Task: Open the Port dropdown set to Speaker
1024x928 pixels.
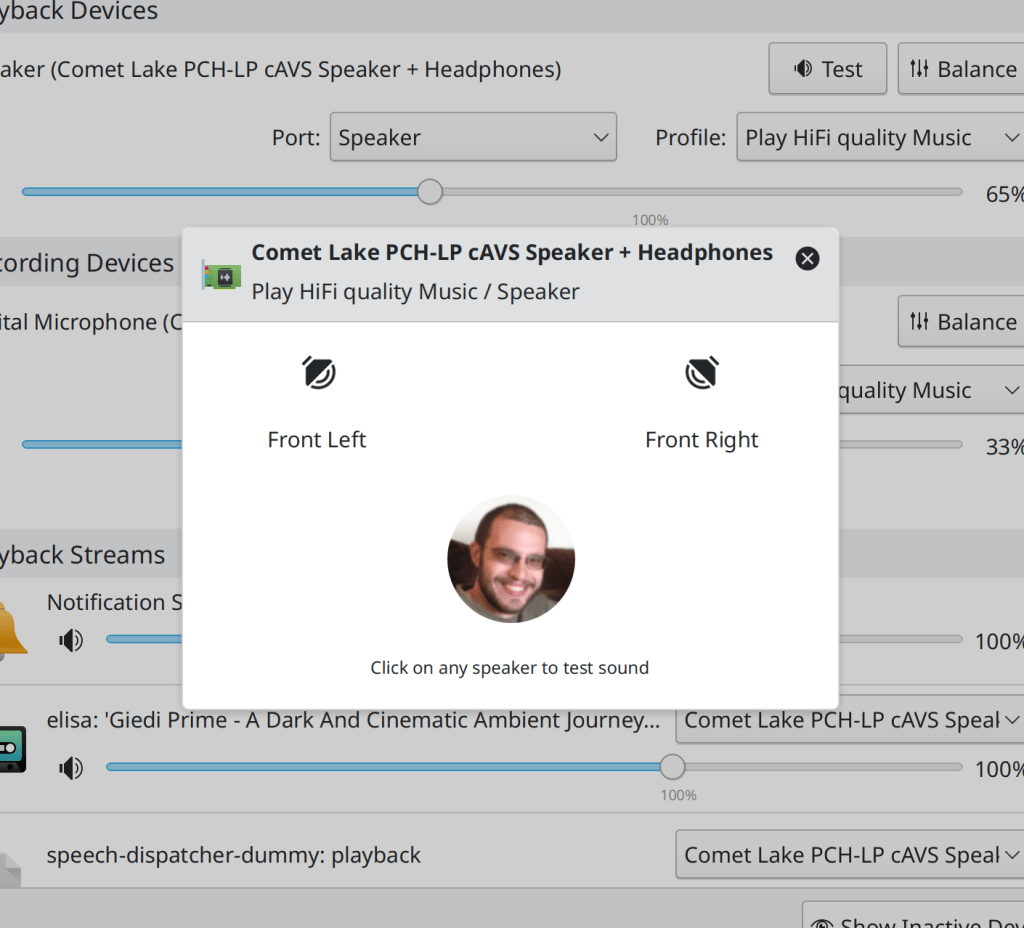Action: tap(473, 137)
